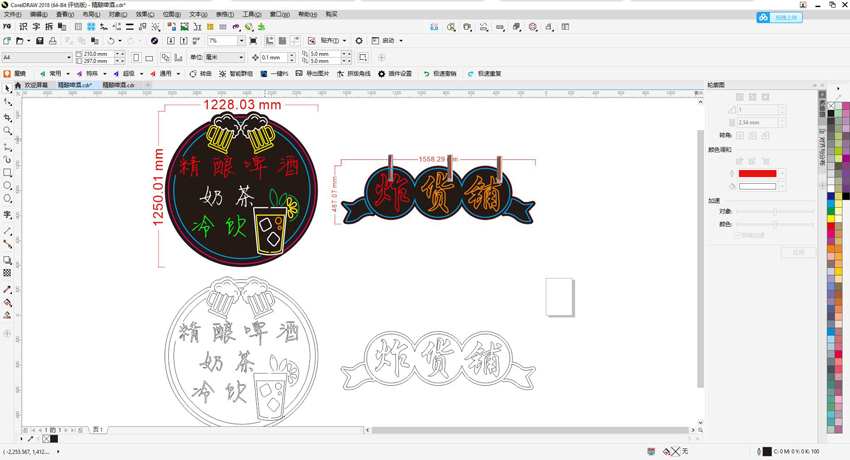Toggle the show grid button
The width and height of the screenshot is (850, 460).
282,41
